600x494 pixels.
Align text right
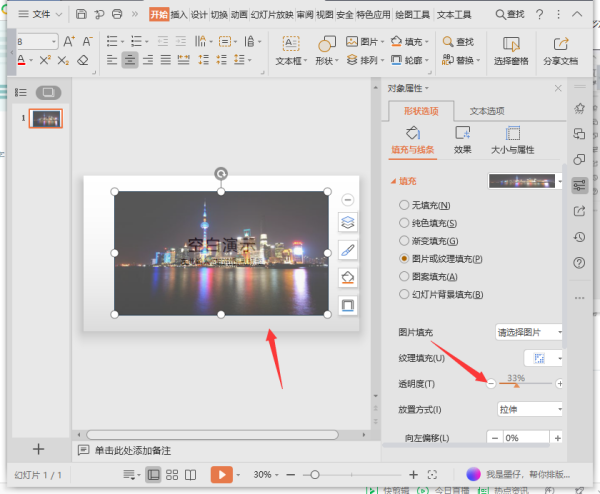coord(148,60)
